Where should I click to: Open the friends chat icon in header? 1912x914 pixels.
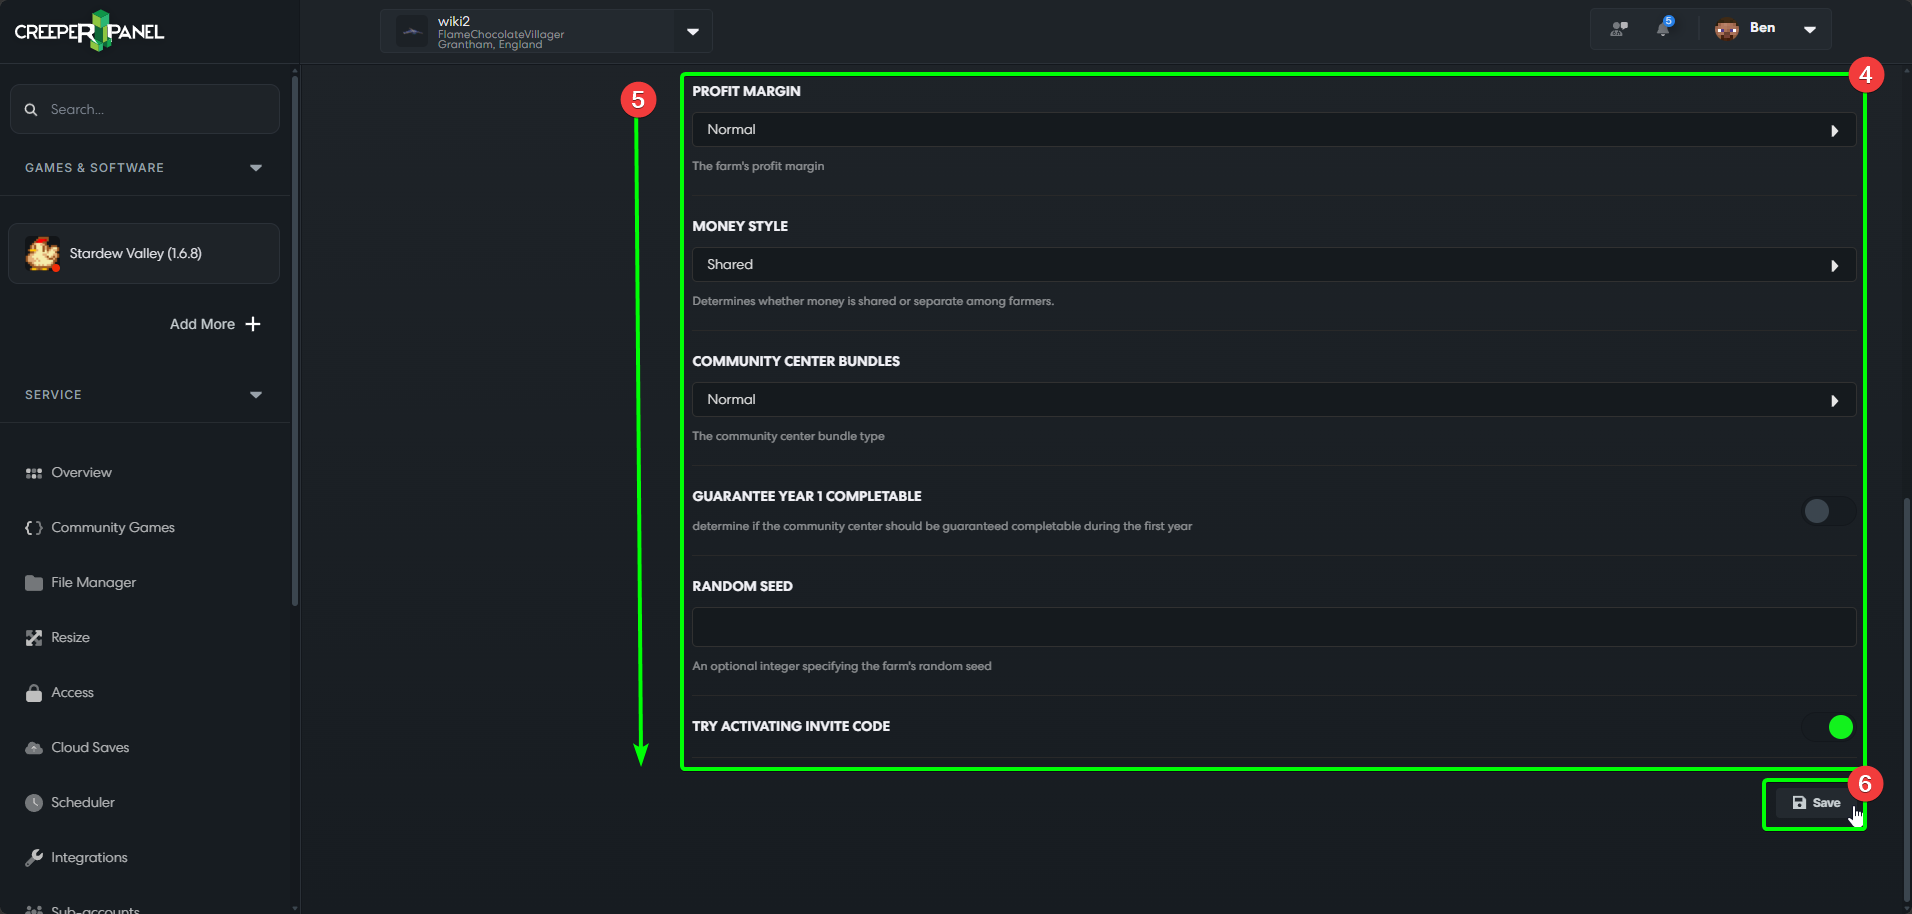tap(1619, 29)
